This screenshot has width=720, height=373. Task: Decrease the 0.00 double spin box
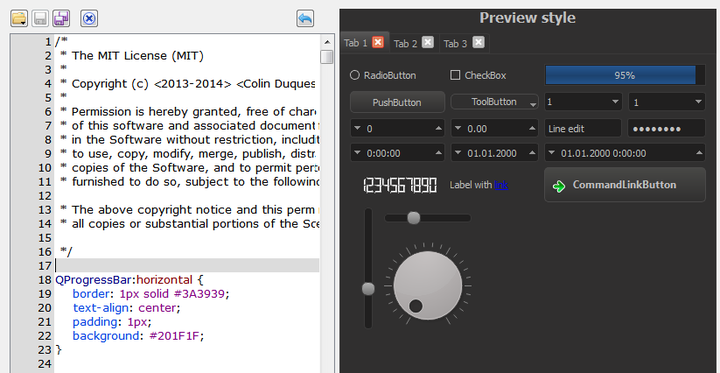(458, 128)
